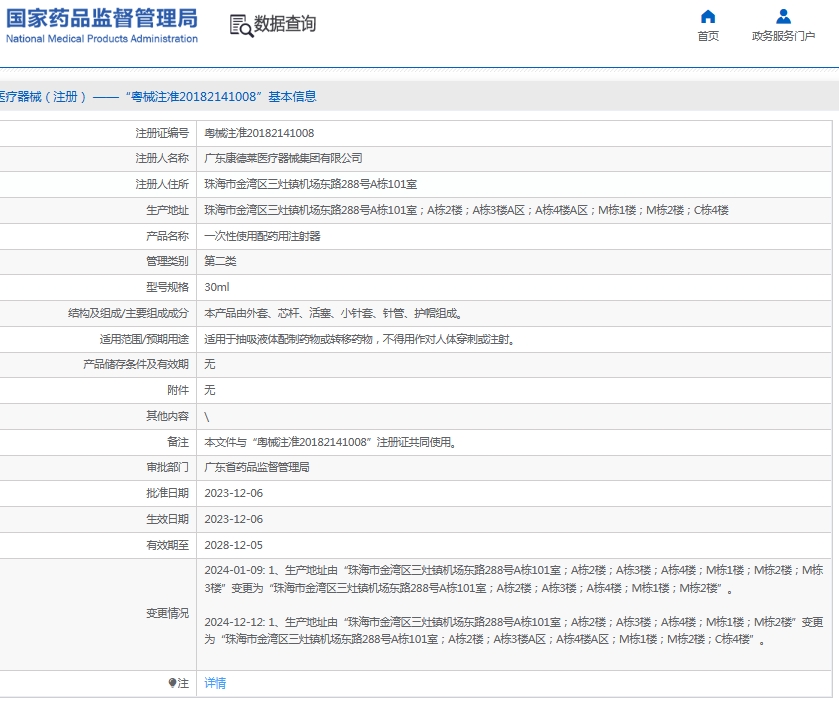This screenshot has width=839, height=701.
Task: Click the 数据查询 search document icon
Action: (x=241, y=26)
